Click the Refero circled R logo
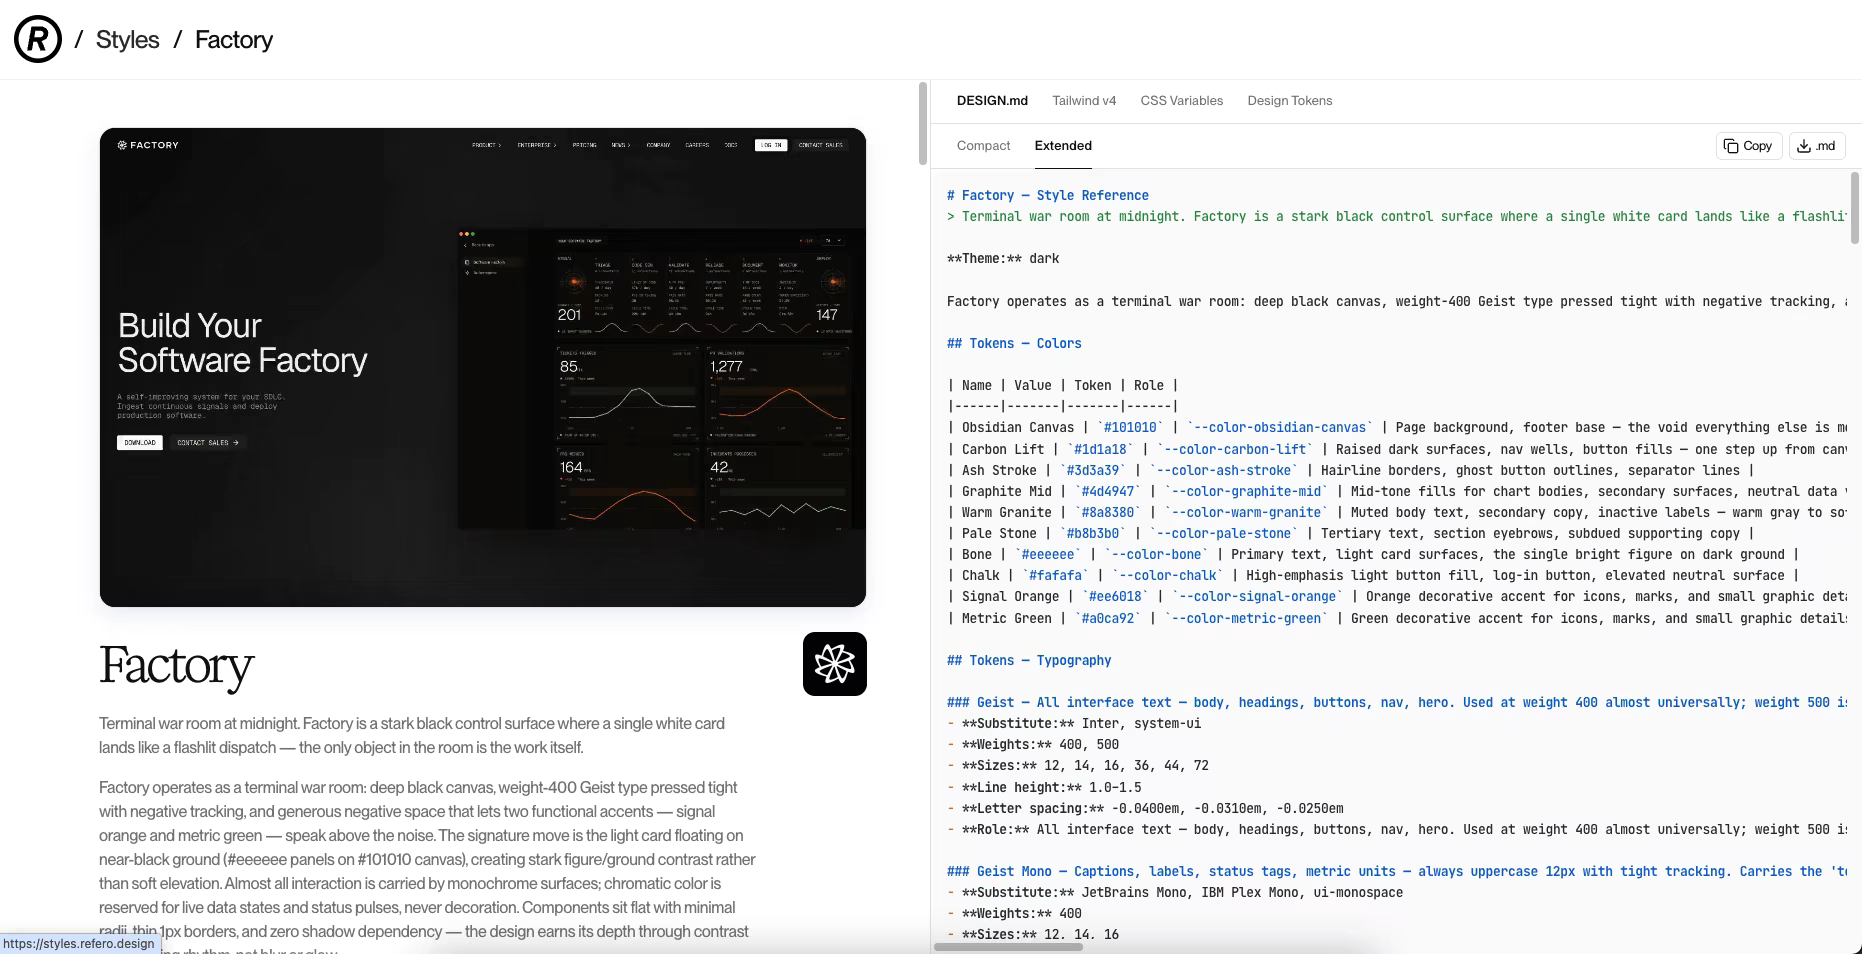This screenshot has width=1862, height=954. (x=38, y=39)
